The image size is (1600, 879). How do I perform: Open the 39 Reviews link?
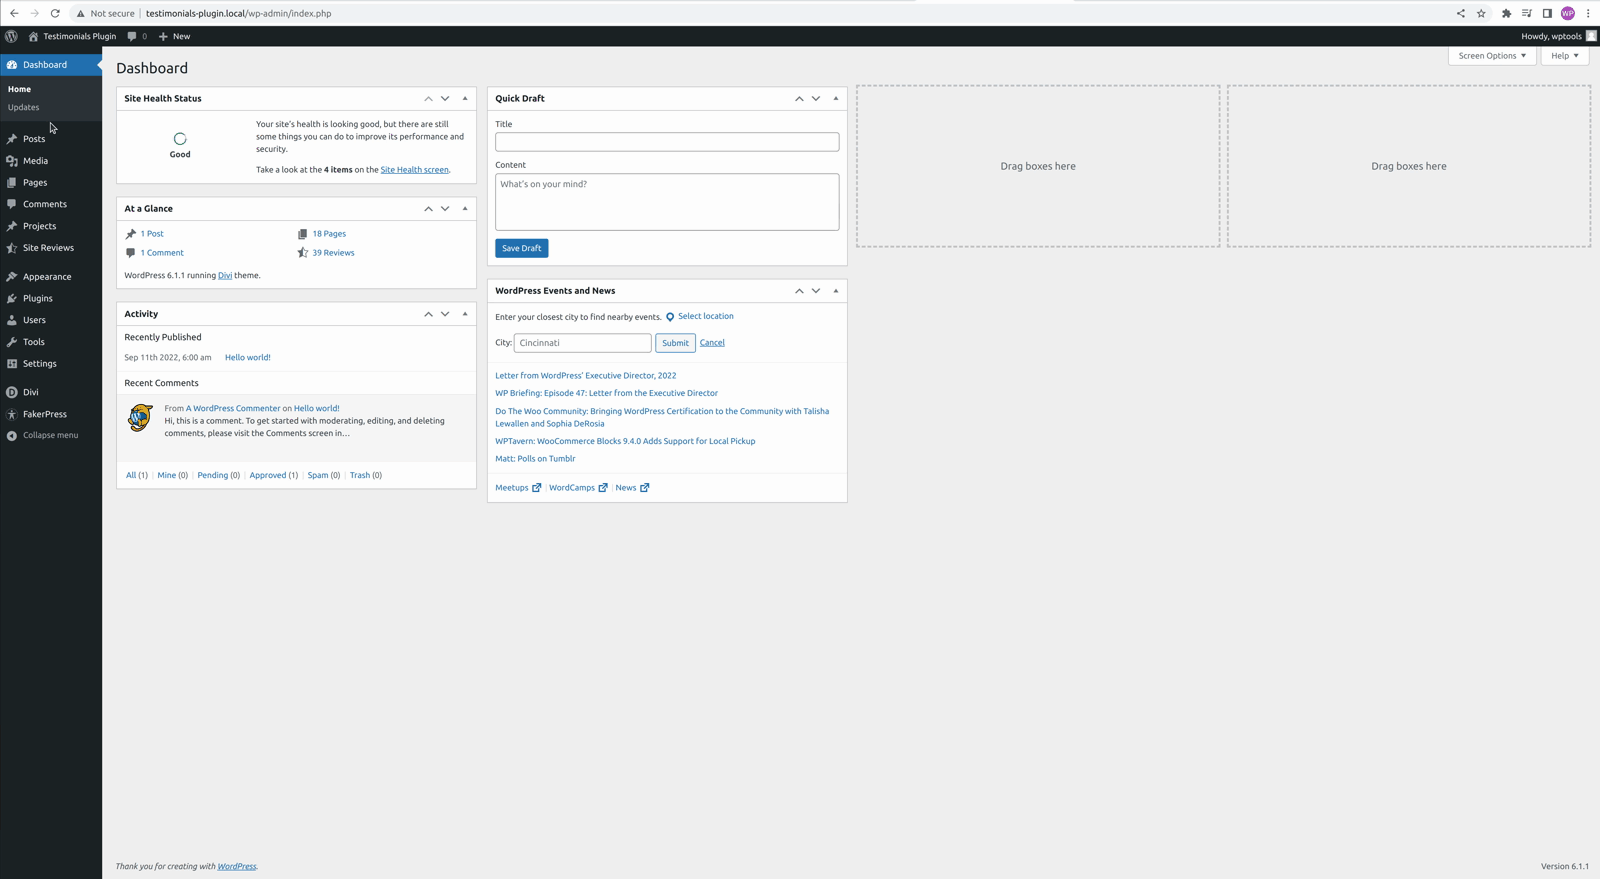coord(333,253)
